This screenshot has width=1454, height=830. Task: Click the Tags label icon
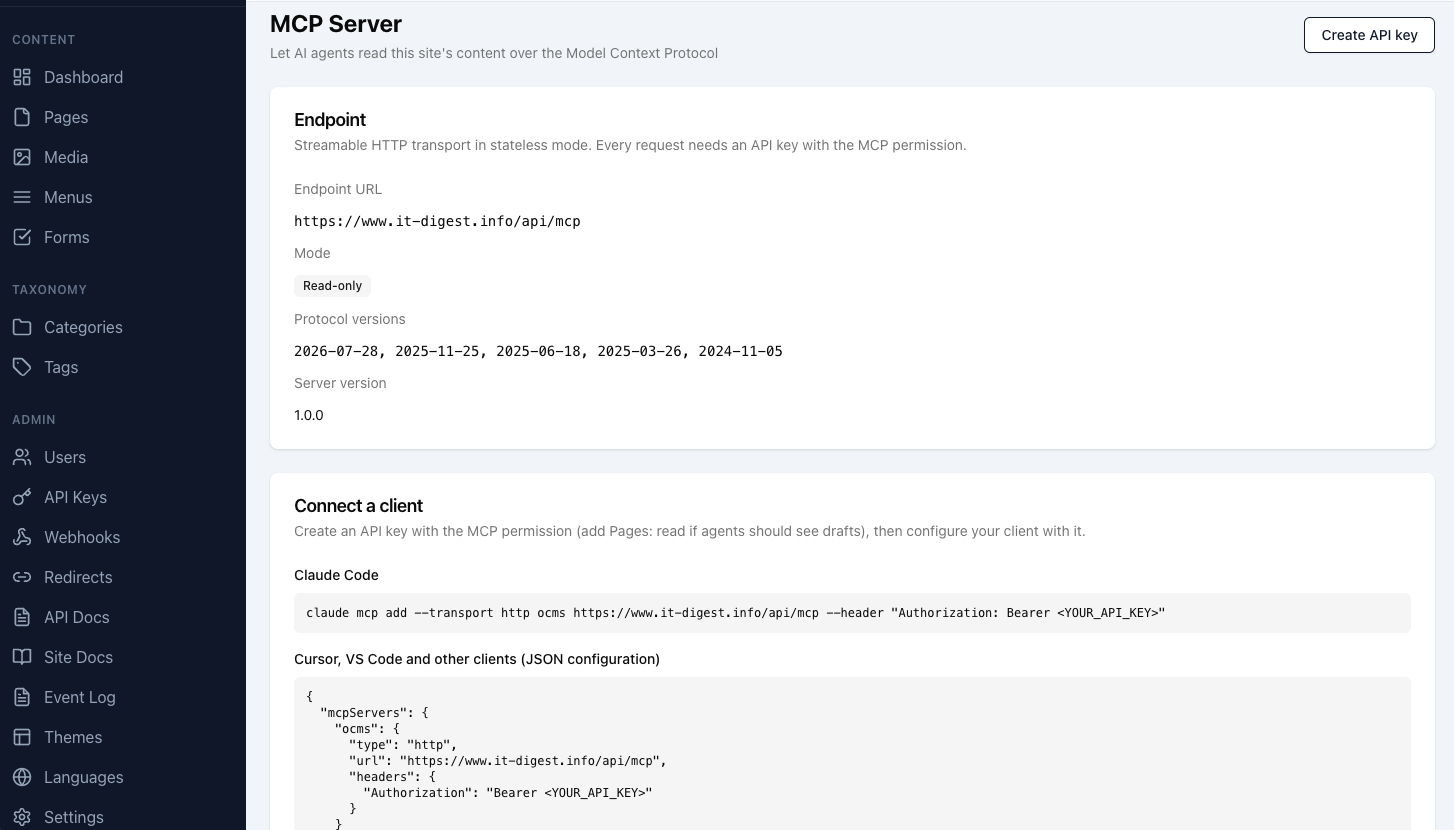[x=22, y=367]
